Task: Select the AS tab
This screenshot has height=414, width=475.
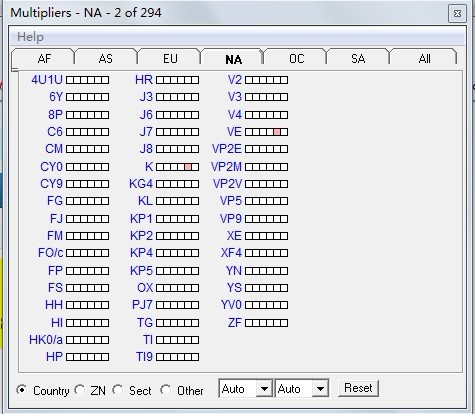Action: pos(106,59)
